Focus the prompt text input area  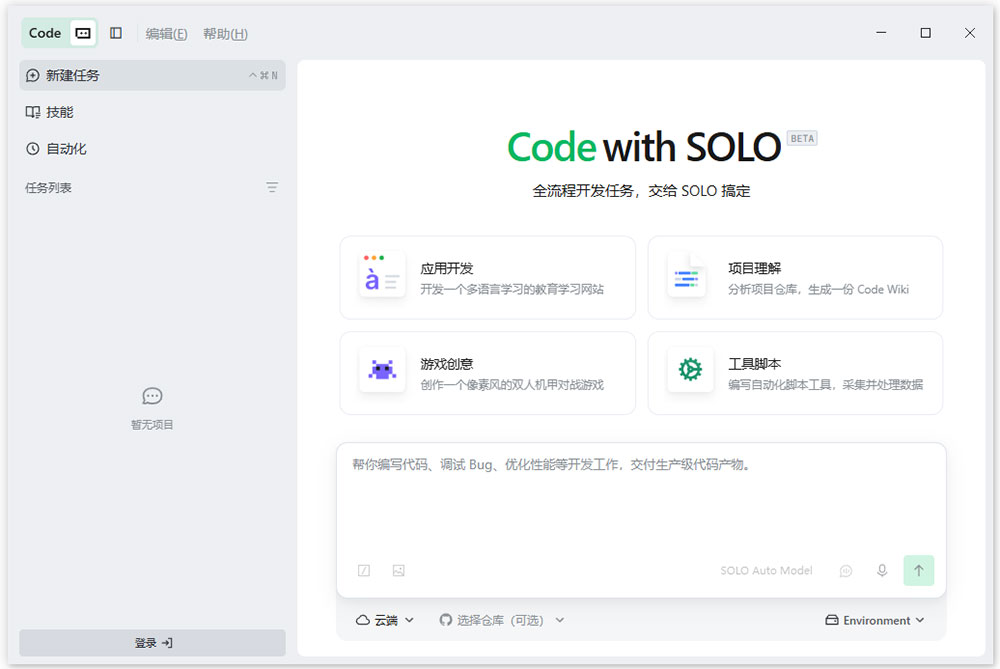coord(641,497)
